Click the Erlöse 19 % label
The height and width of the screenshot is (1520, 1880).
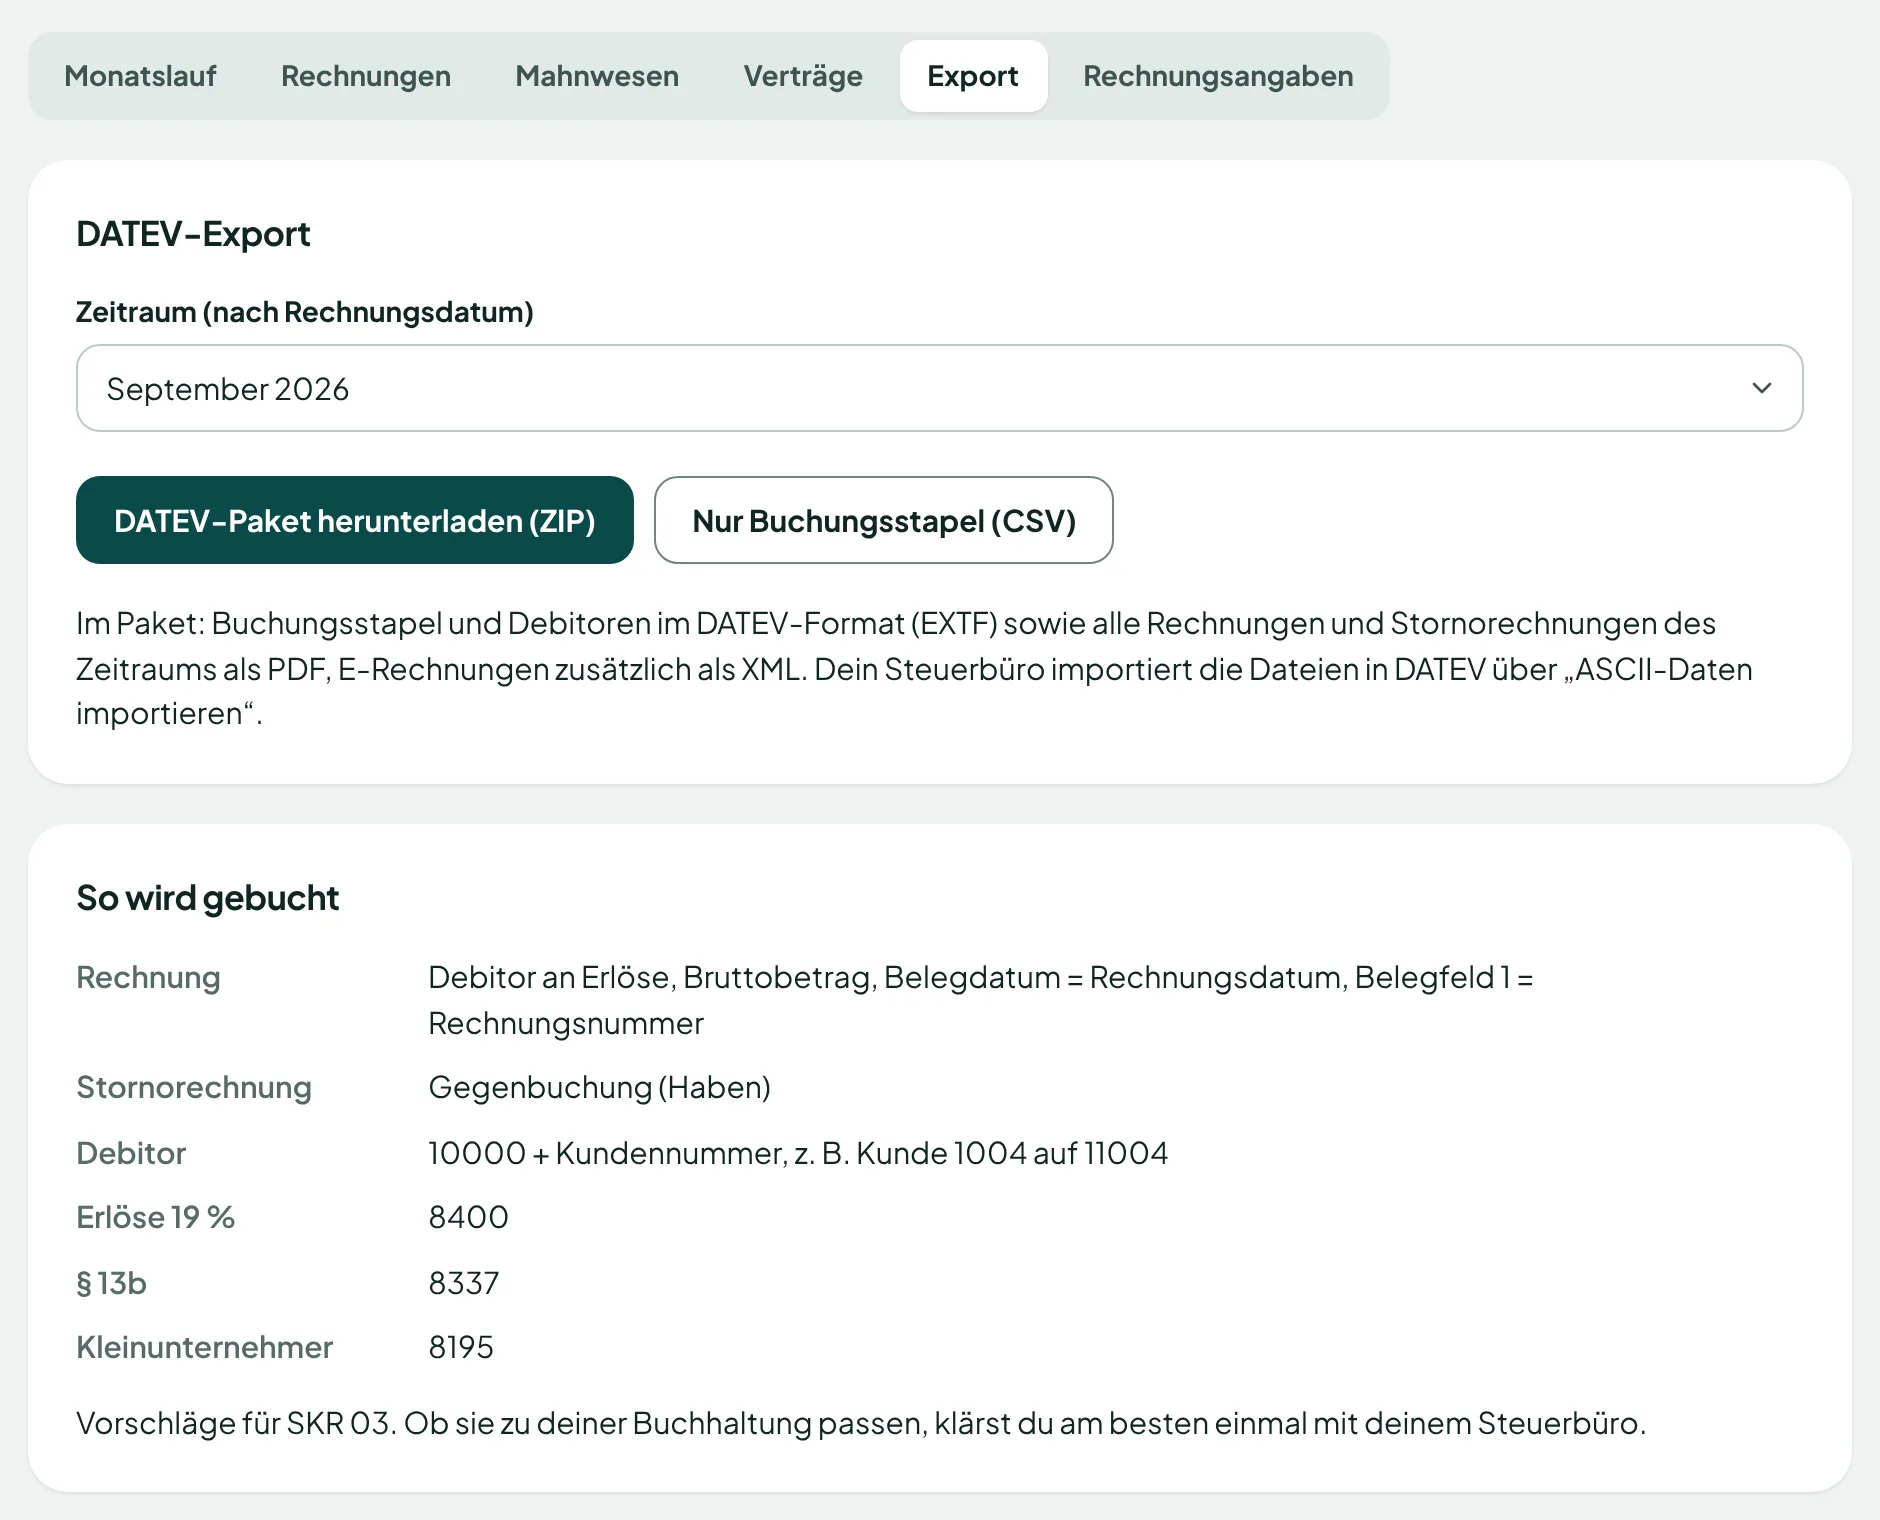155,1217
